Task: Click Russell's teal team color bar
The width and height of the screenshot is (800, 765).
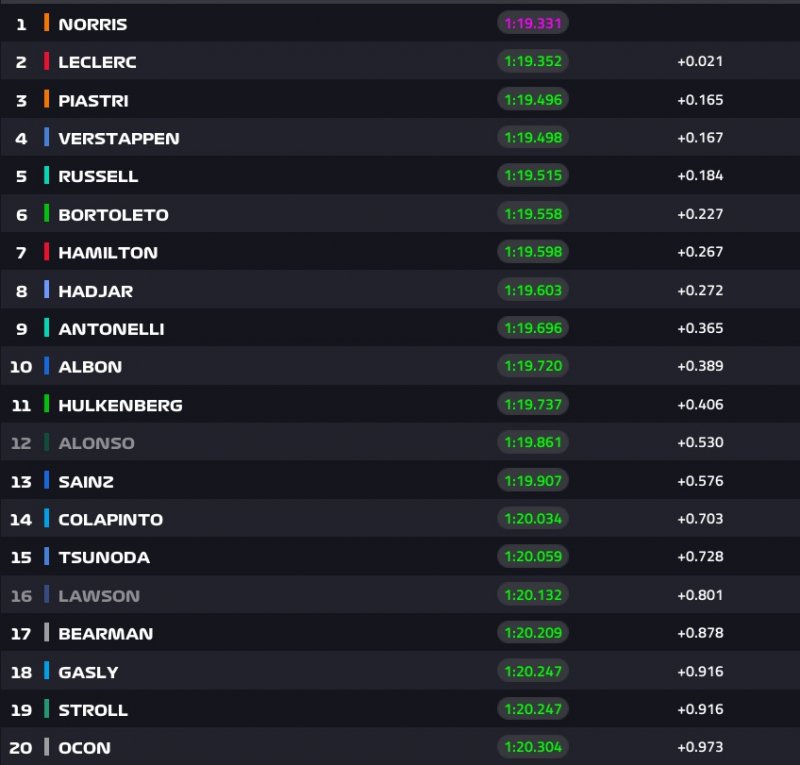Action: 47,176
